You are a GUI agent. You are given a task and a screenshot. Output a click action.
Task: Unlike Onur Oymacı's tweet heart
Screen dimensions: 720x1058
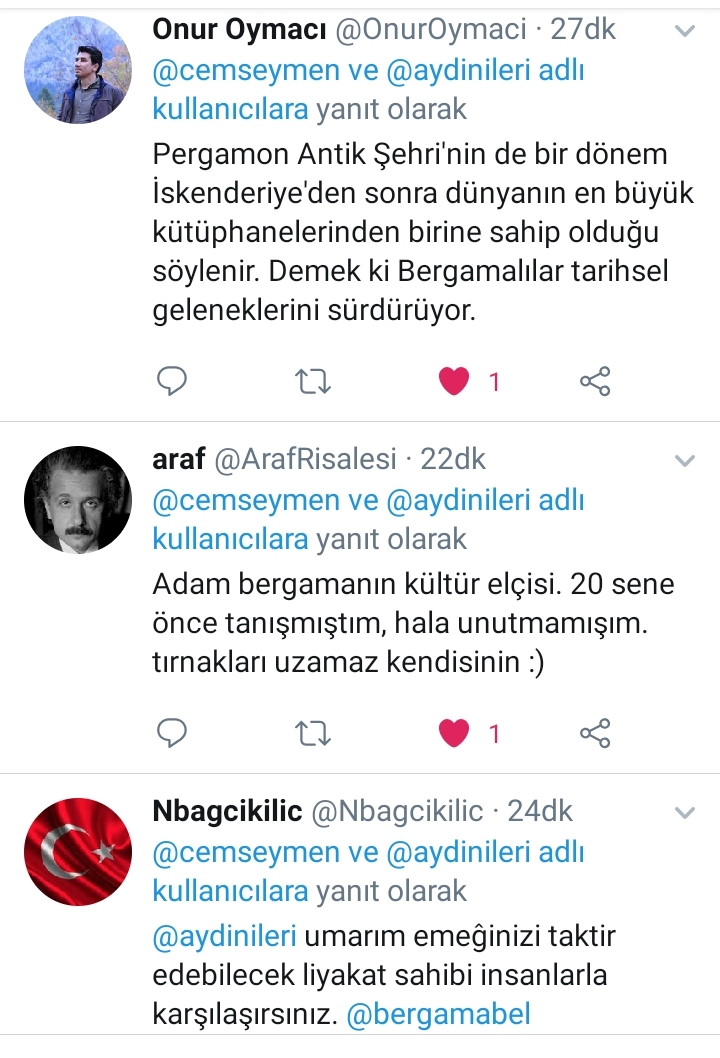[x=453, y=381]
